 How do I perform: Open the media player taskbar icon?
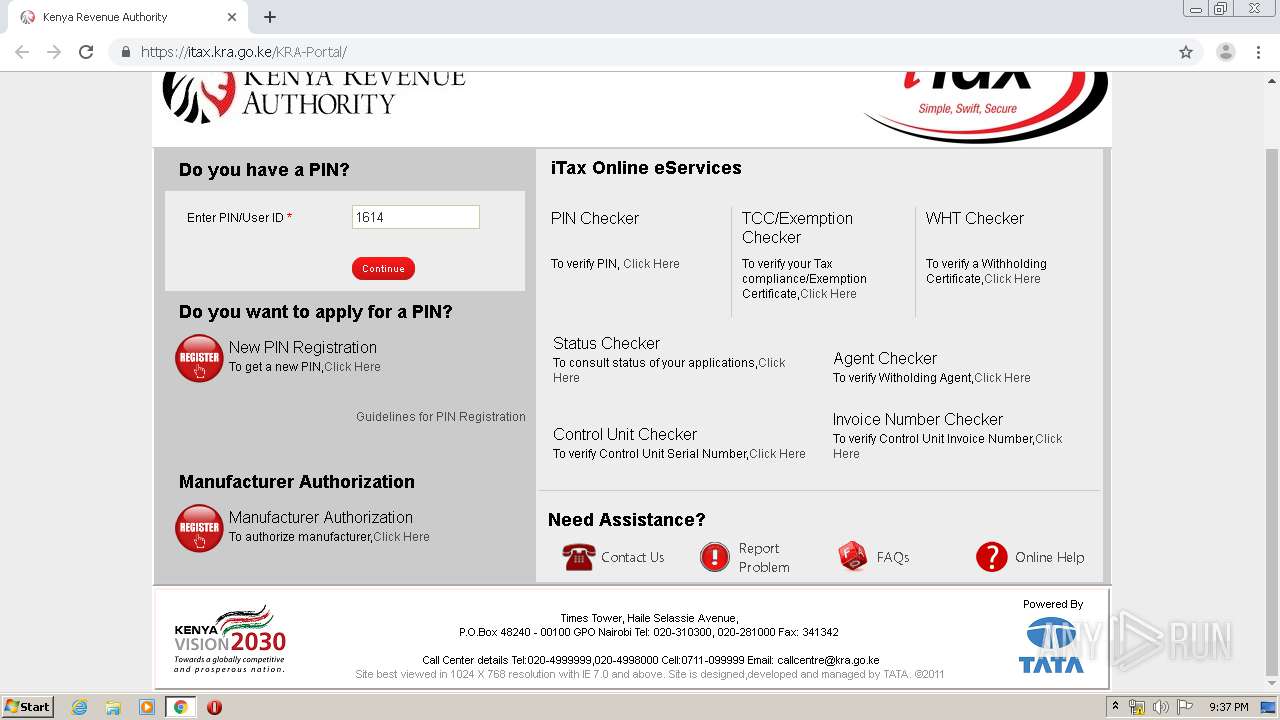click(x=146, y=707)
